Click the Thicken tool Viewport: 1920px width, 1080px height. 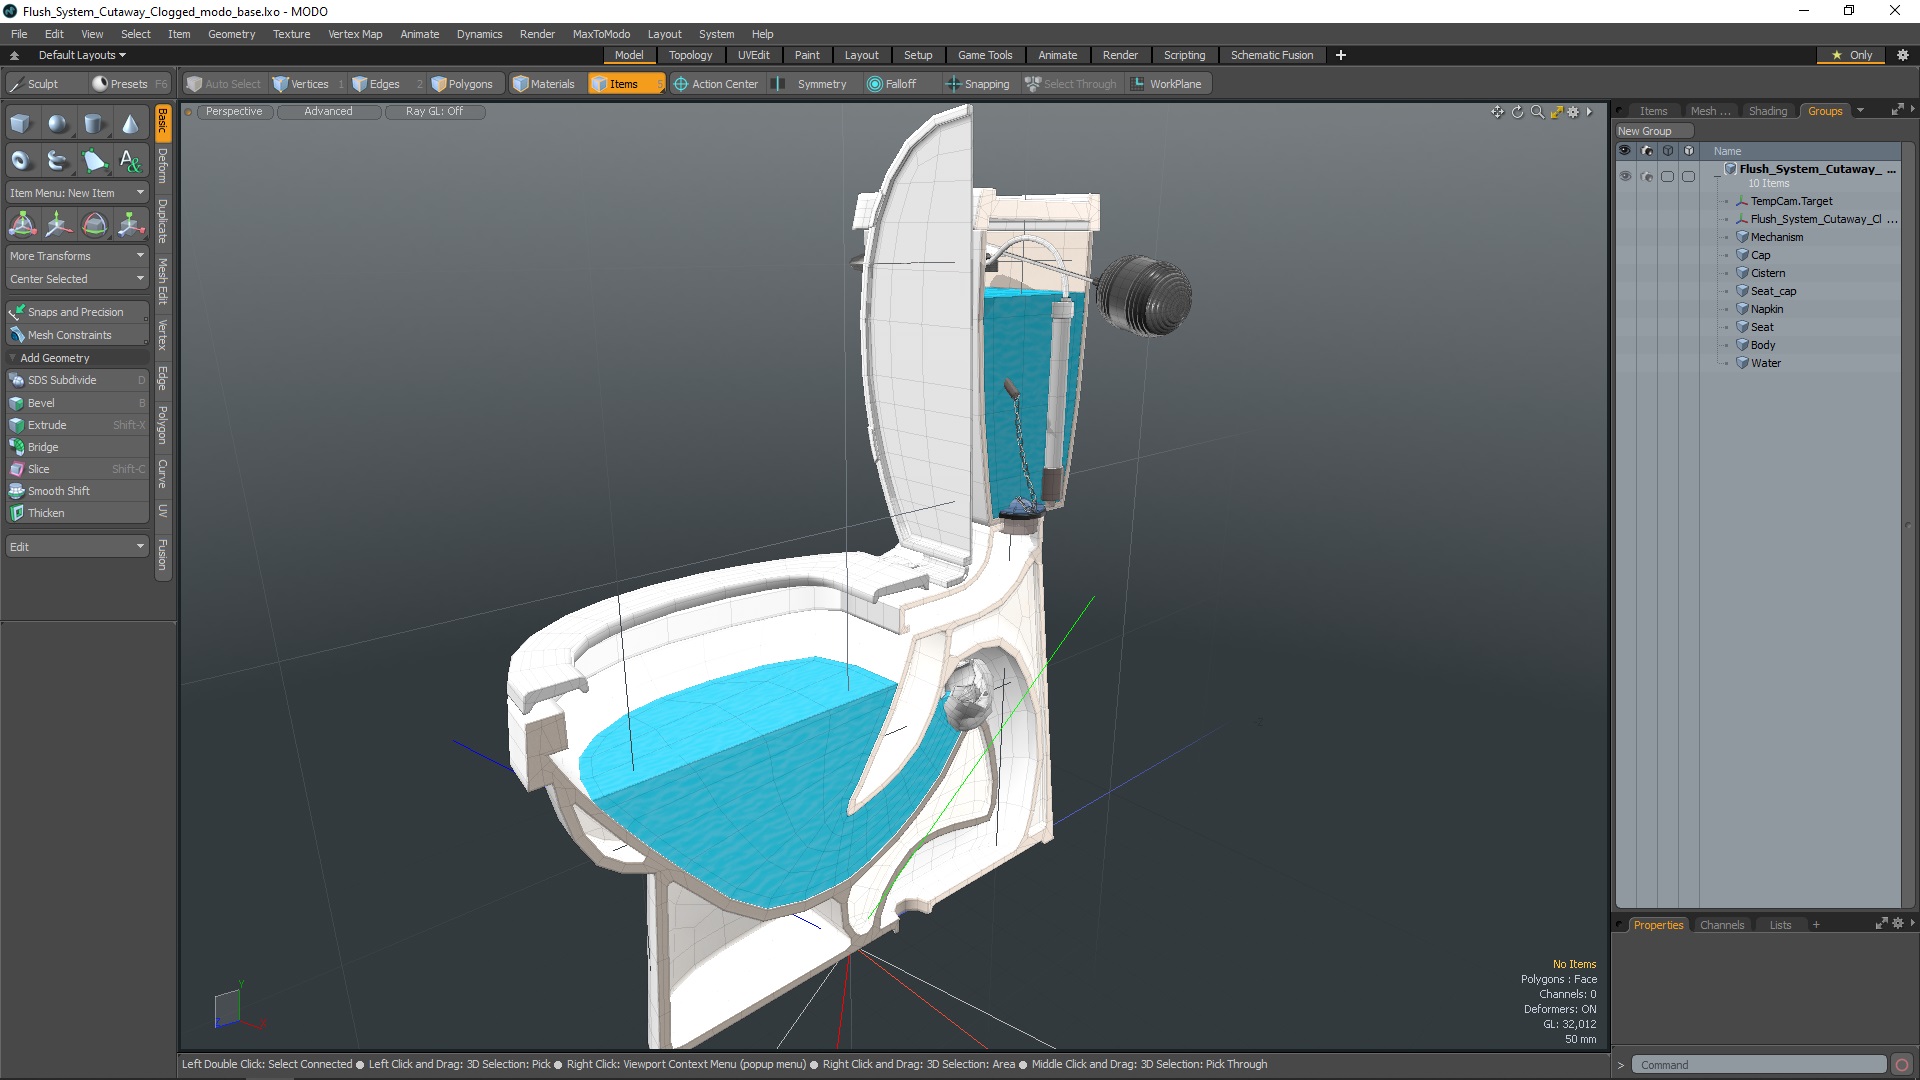point(77,513)
